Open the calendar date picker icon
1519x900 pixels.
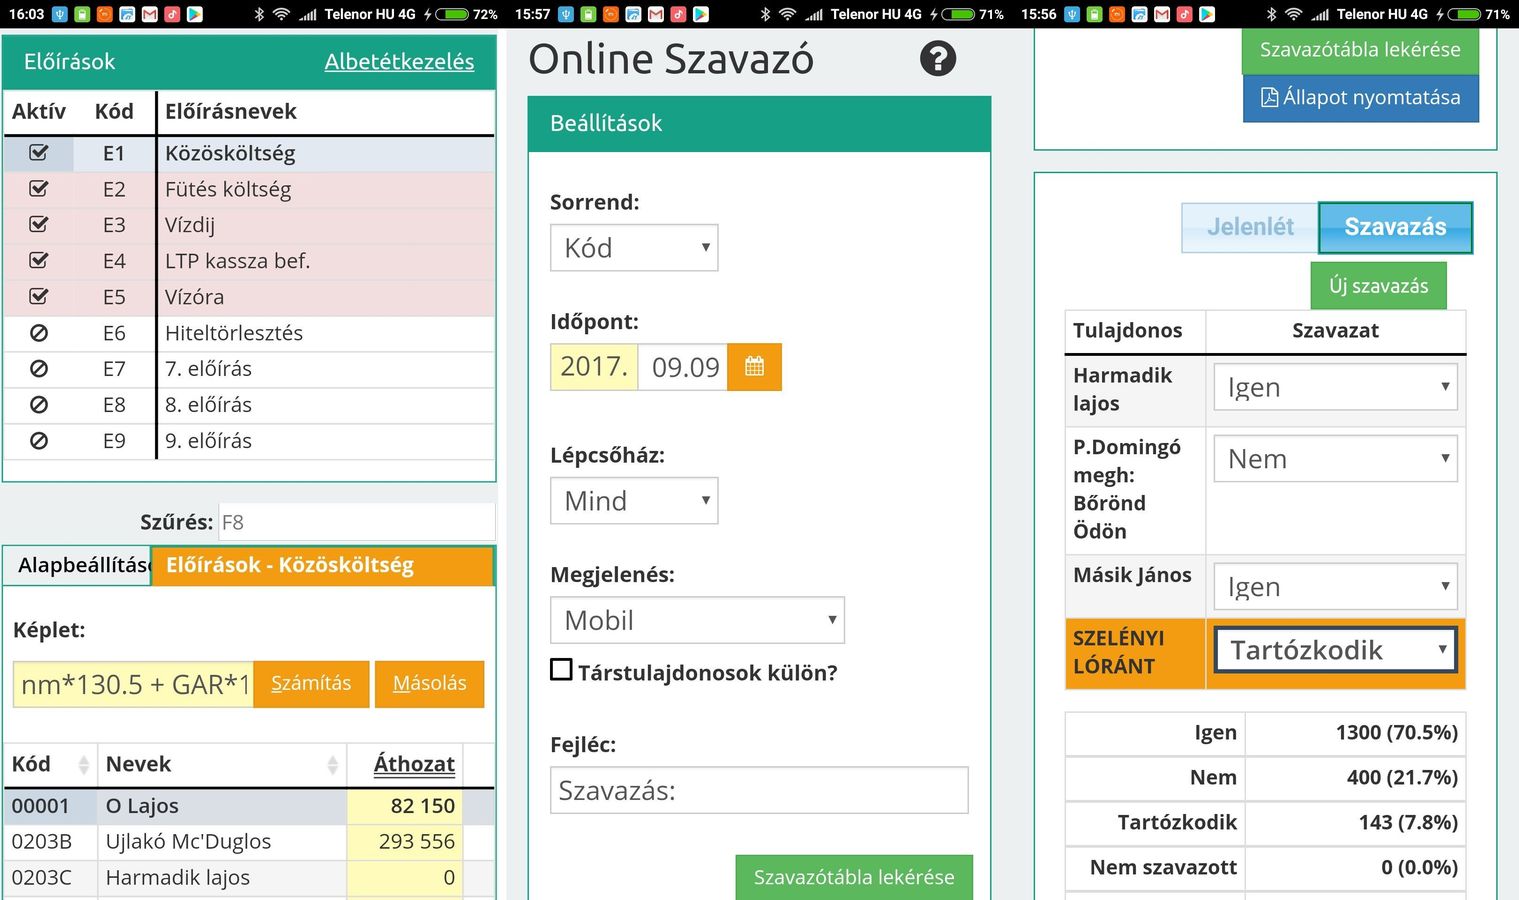[754, 367]
